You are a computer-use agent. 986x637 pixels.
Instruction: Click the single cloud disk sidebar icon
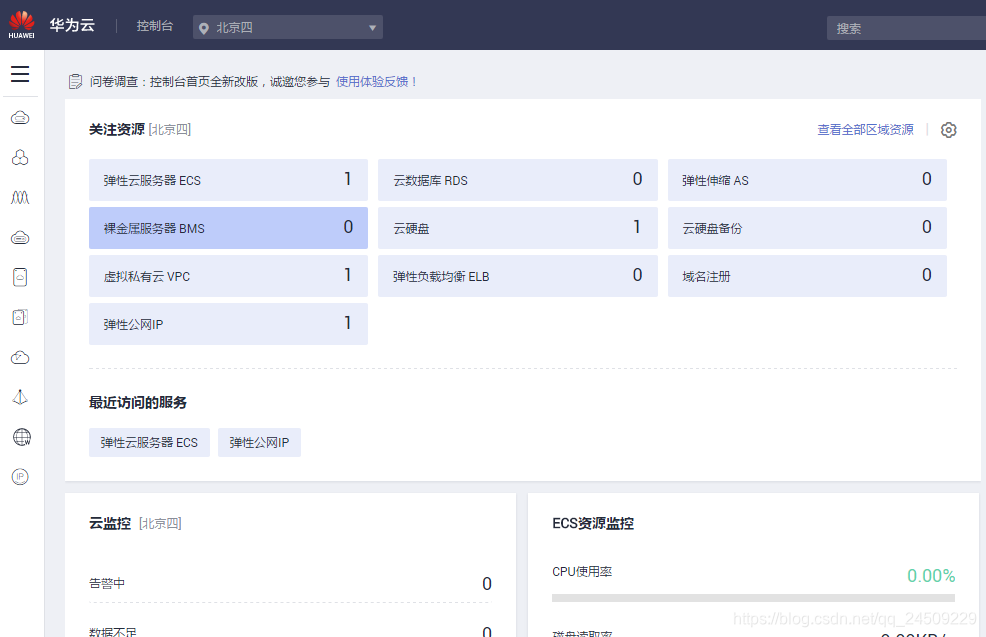(20, 277)
